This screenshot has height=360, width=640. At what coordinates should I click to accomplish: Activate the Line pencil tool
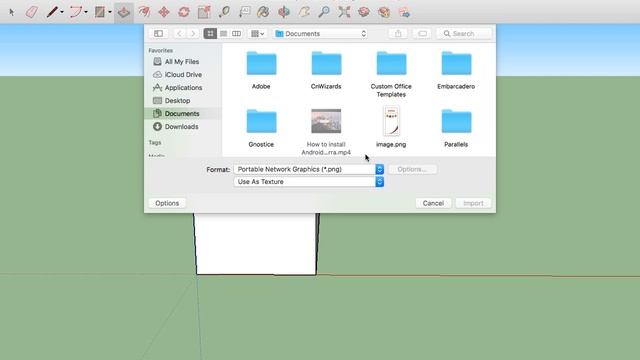(52, 12)
